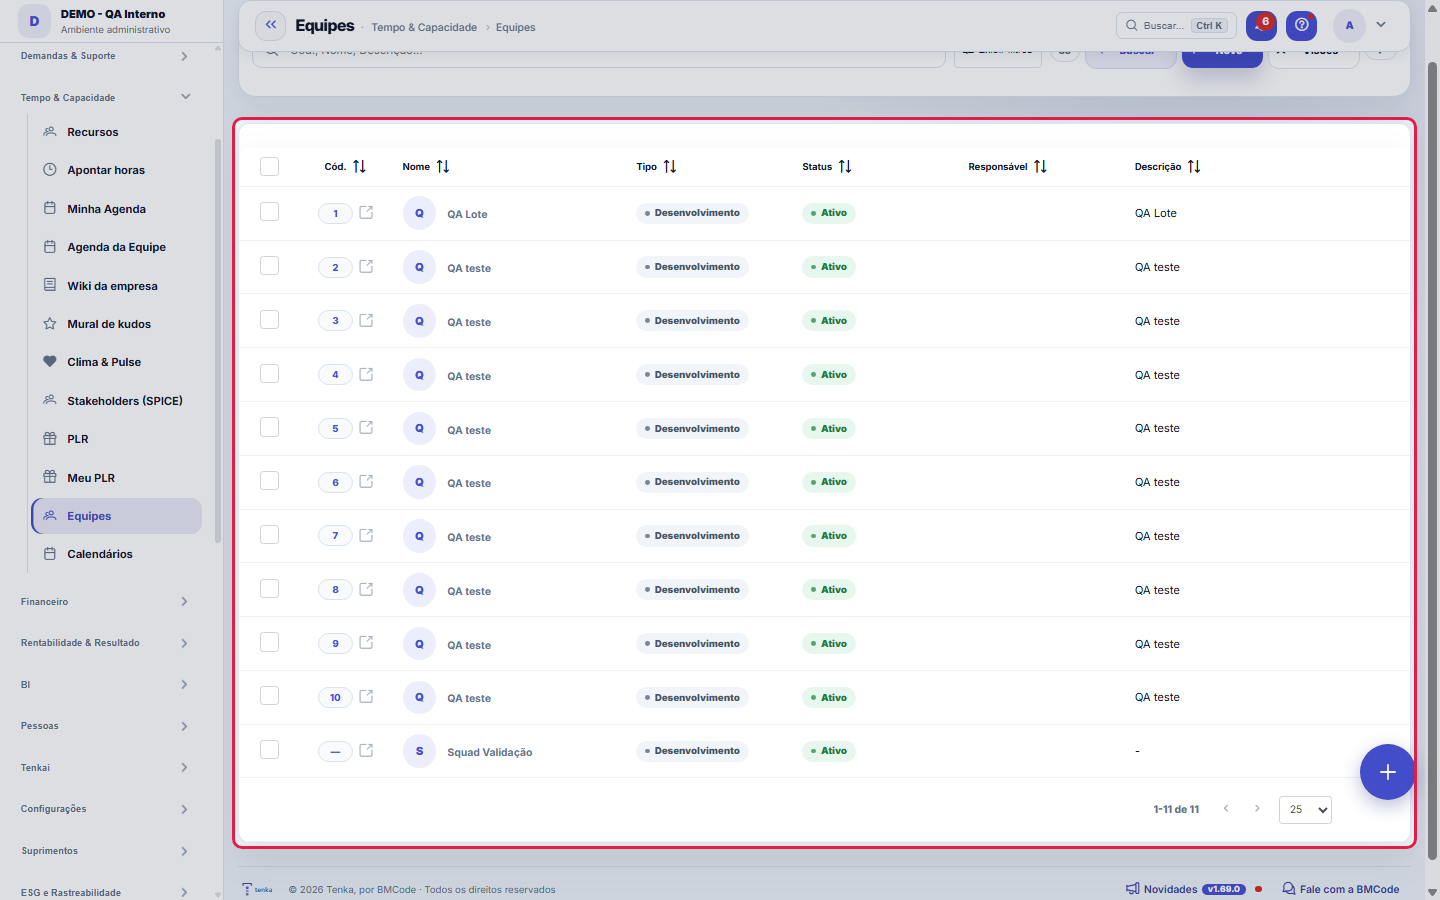Open Mural de kudos menu item
Screen dimensions: 1440x900
117,324
